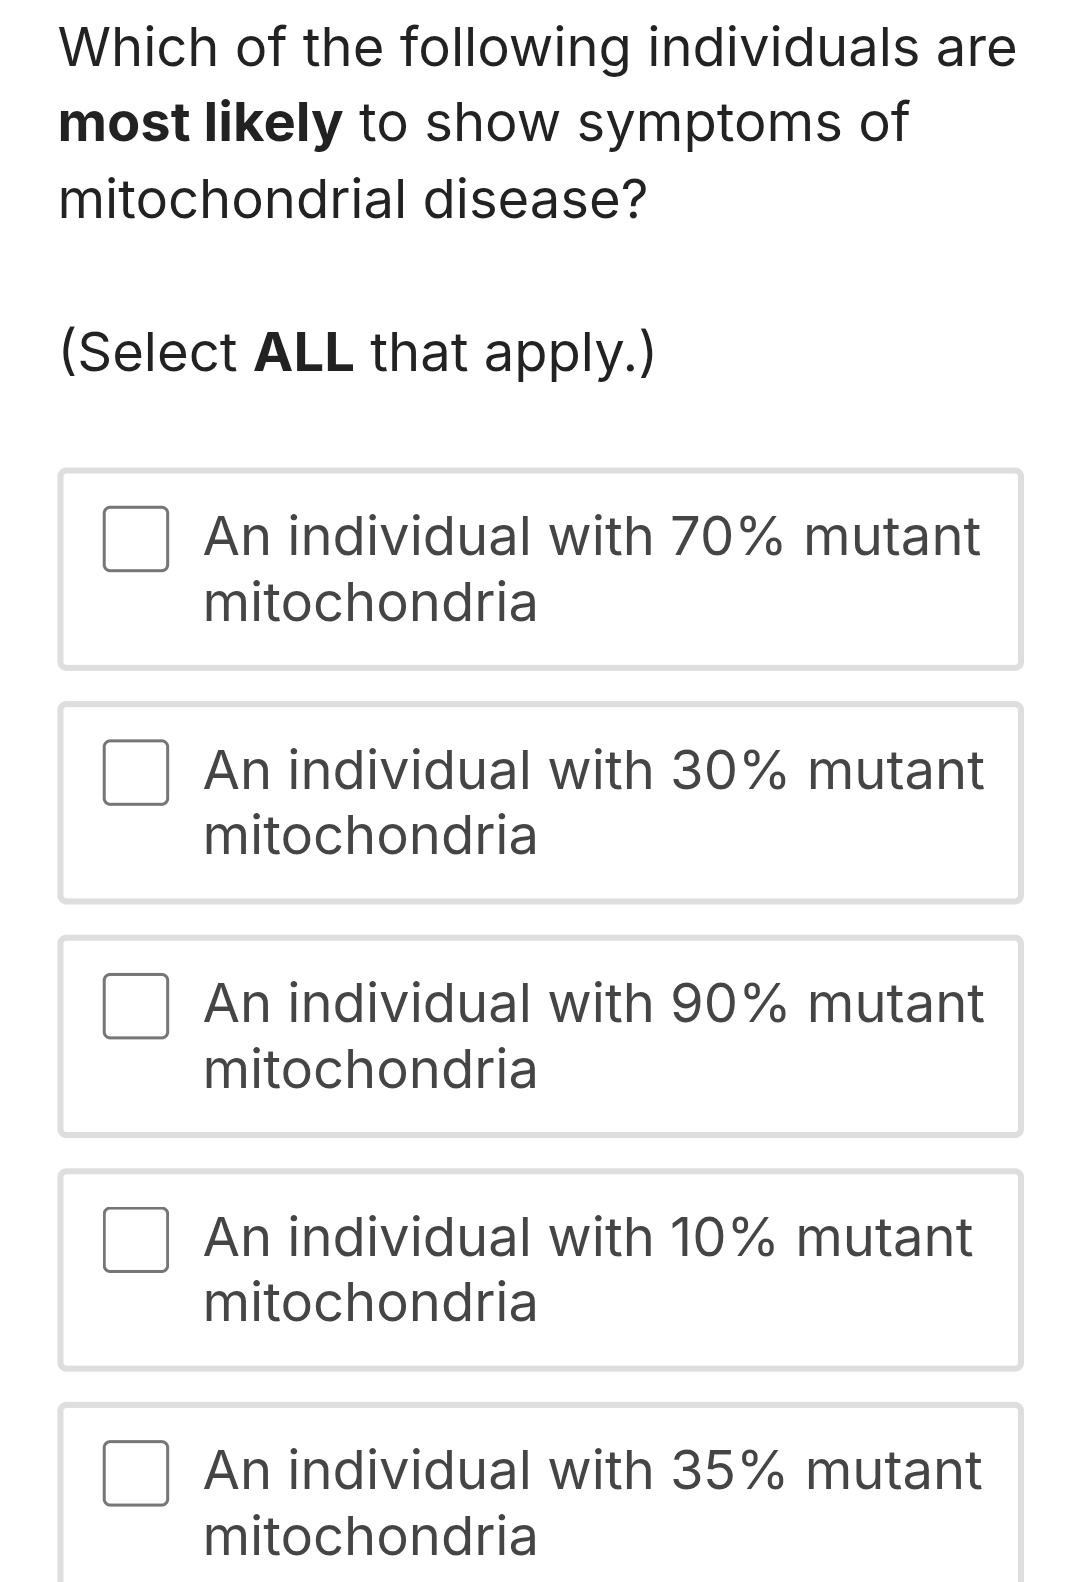Check the 70% mutant mitochondria checkbox
The height and width of the screenshot is (1582, 1073).
(136, 540)
